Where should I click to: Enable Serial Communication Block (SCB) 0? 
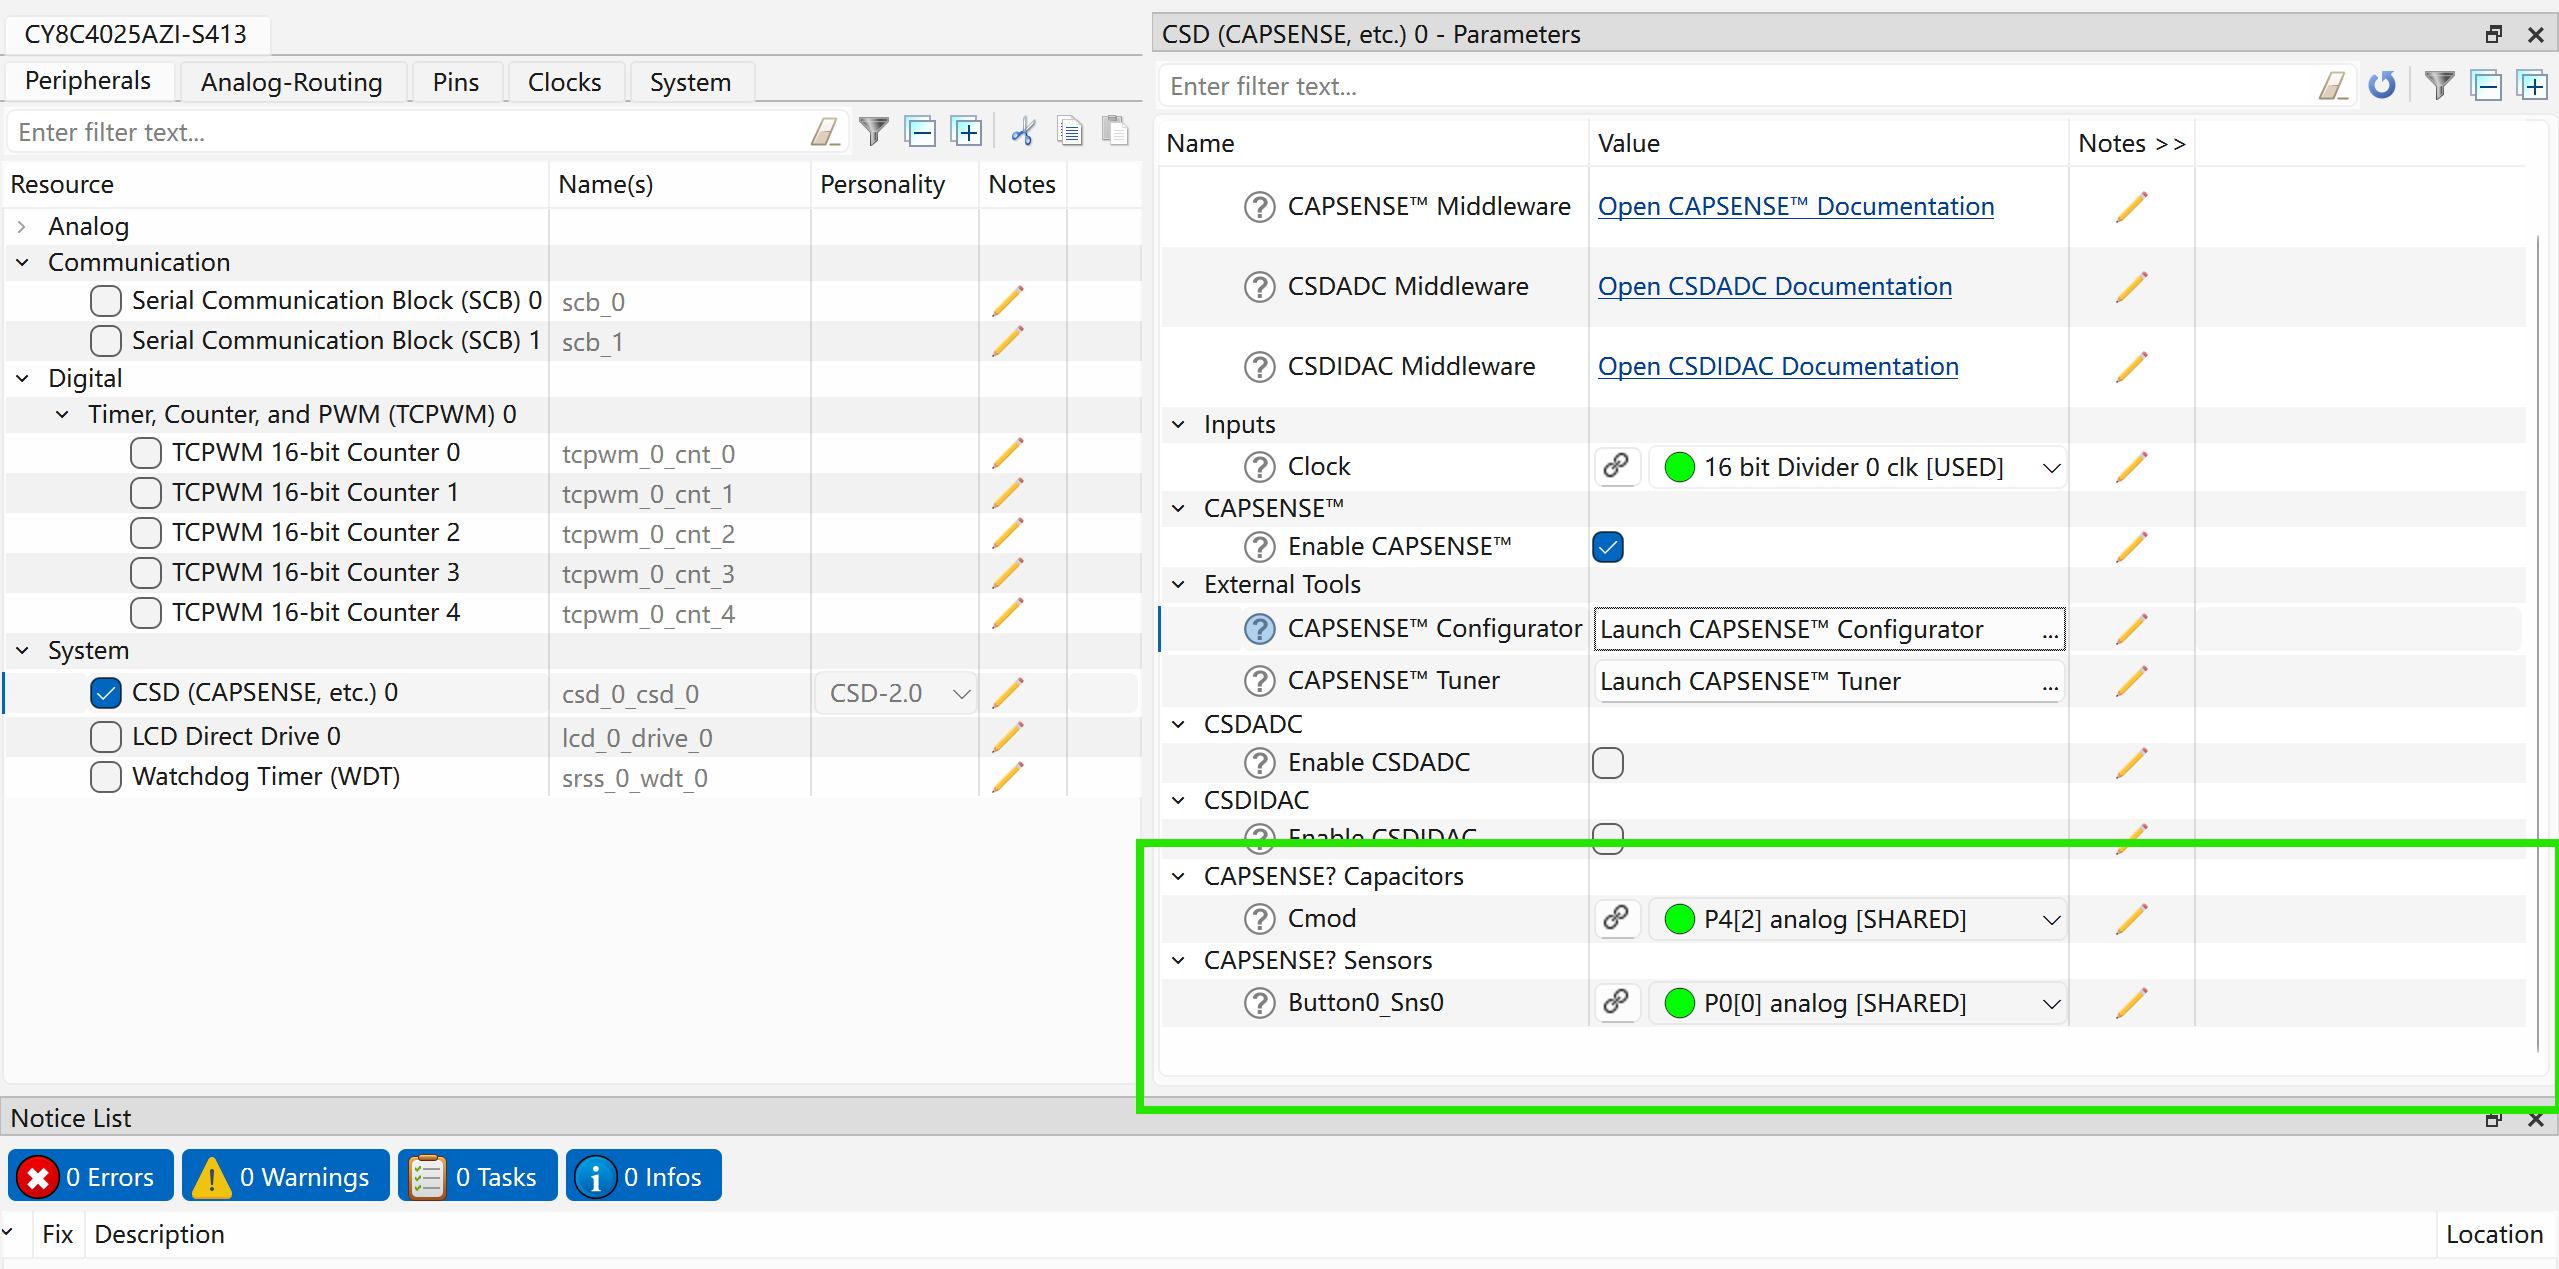[x=106, y=301]
